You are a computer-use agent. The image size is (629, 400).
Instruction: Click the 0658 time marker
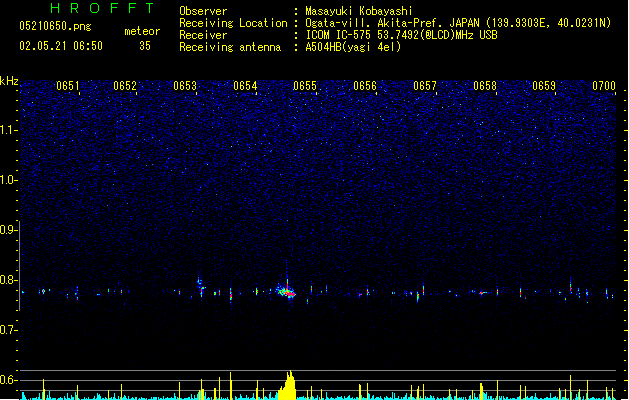485,86
